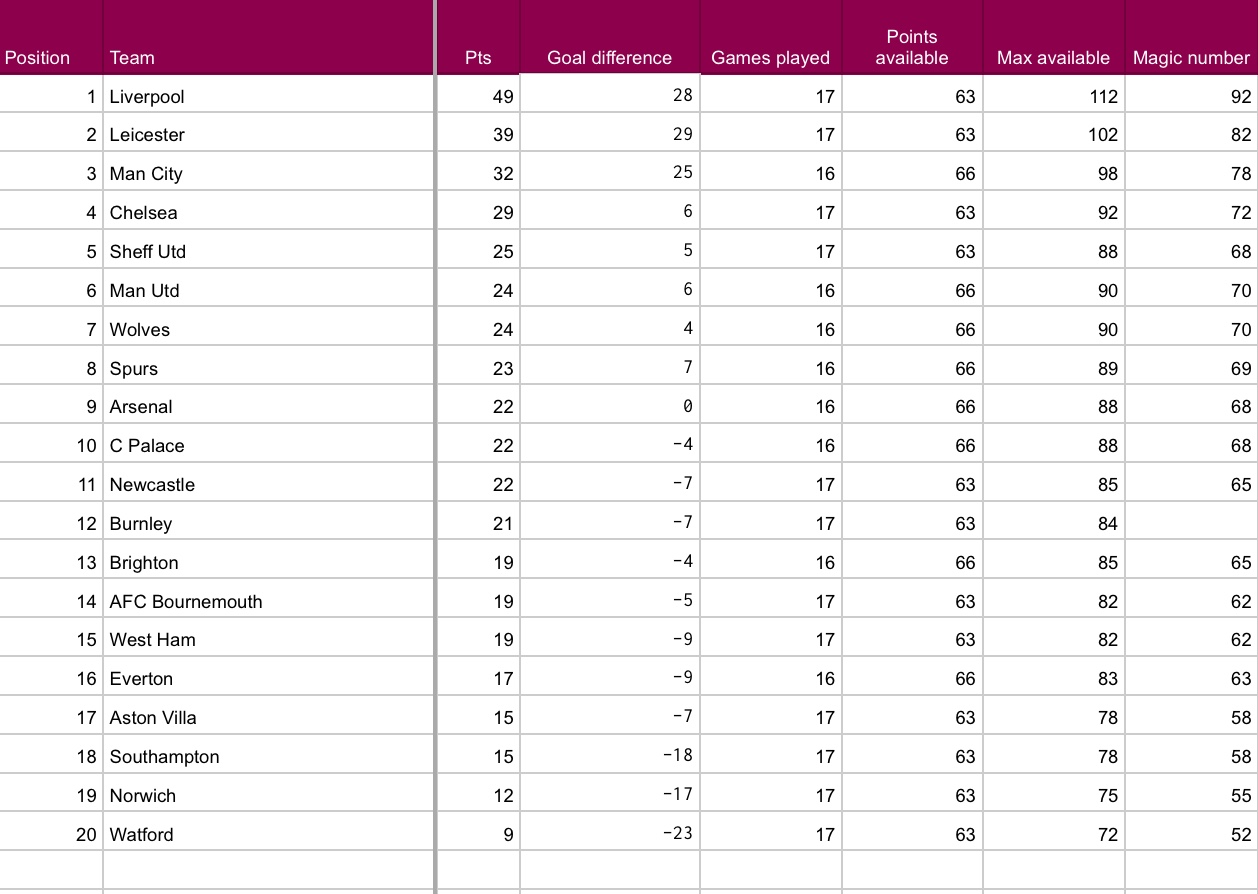
Task: Select Everton's Max available value 83
Action: coord(1107,678)
